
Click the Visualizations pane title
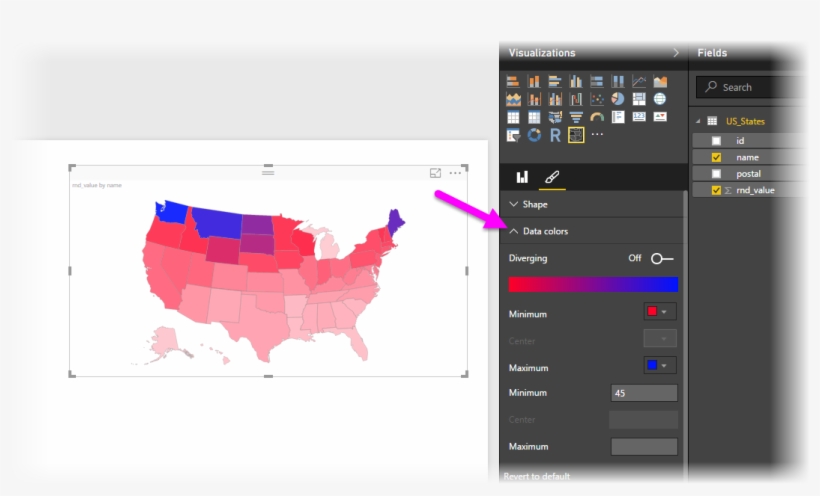(x=542, y=53)
